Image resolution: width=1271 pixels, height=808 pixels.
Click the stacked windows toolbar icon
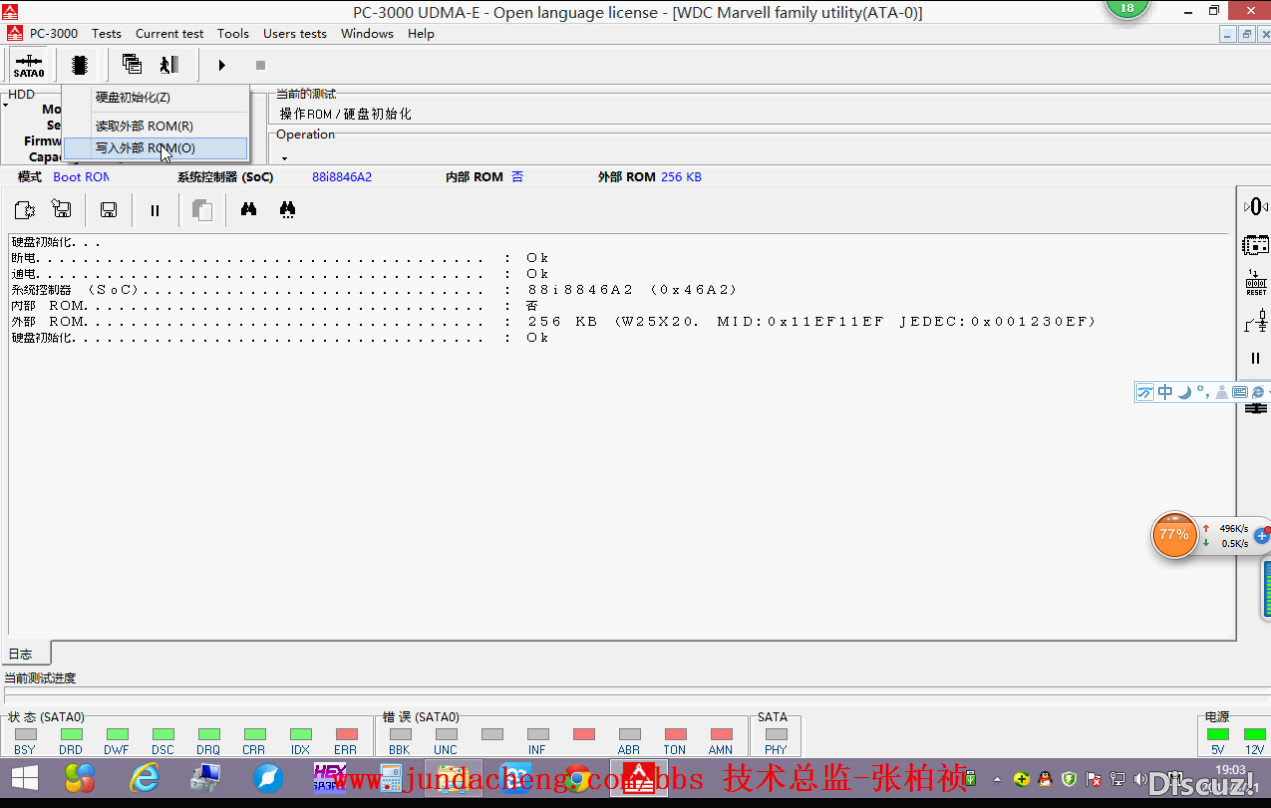[x=131, y=65]
